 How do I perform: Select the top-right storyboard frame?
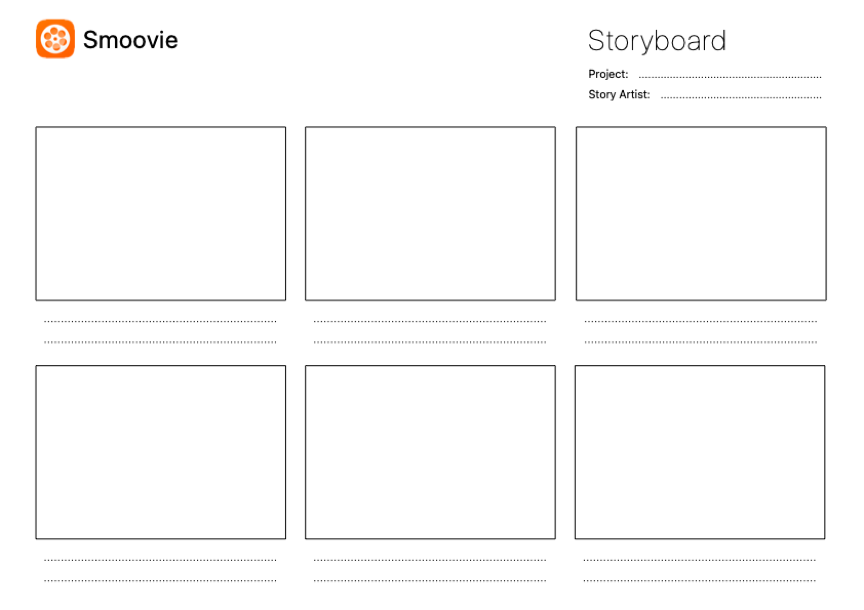coord(701,213)
